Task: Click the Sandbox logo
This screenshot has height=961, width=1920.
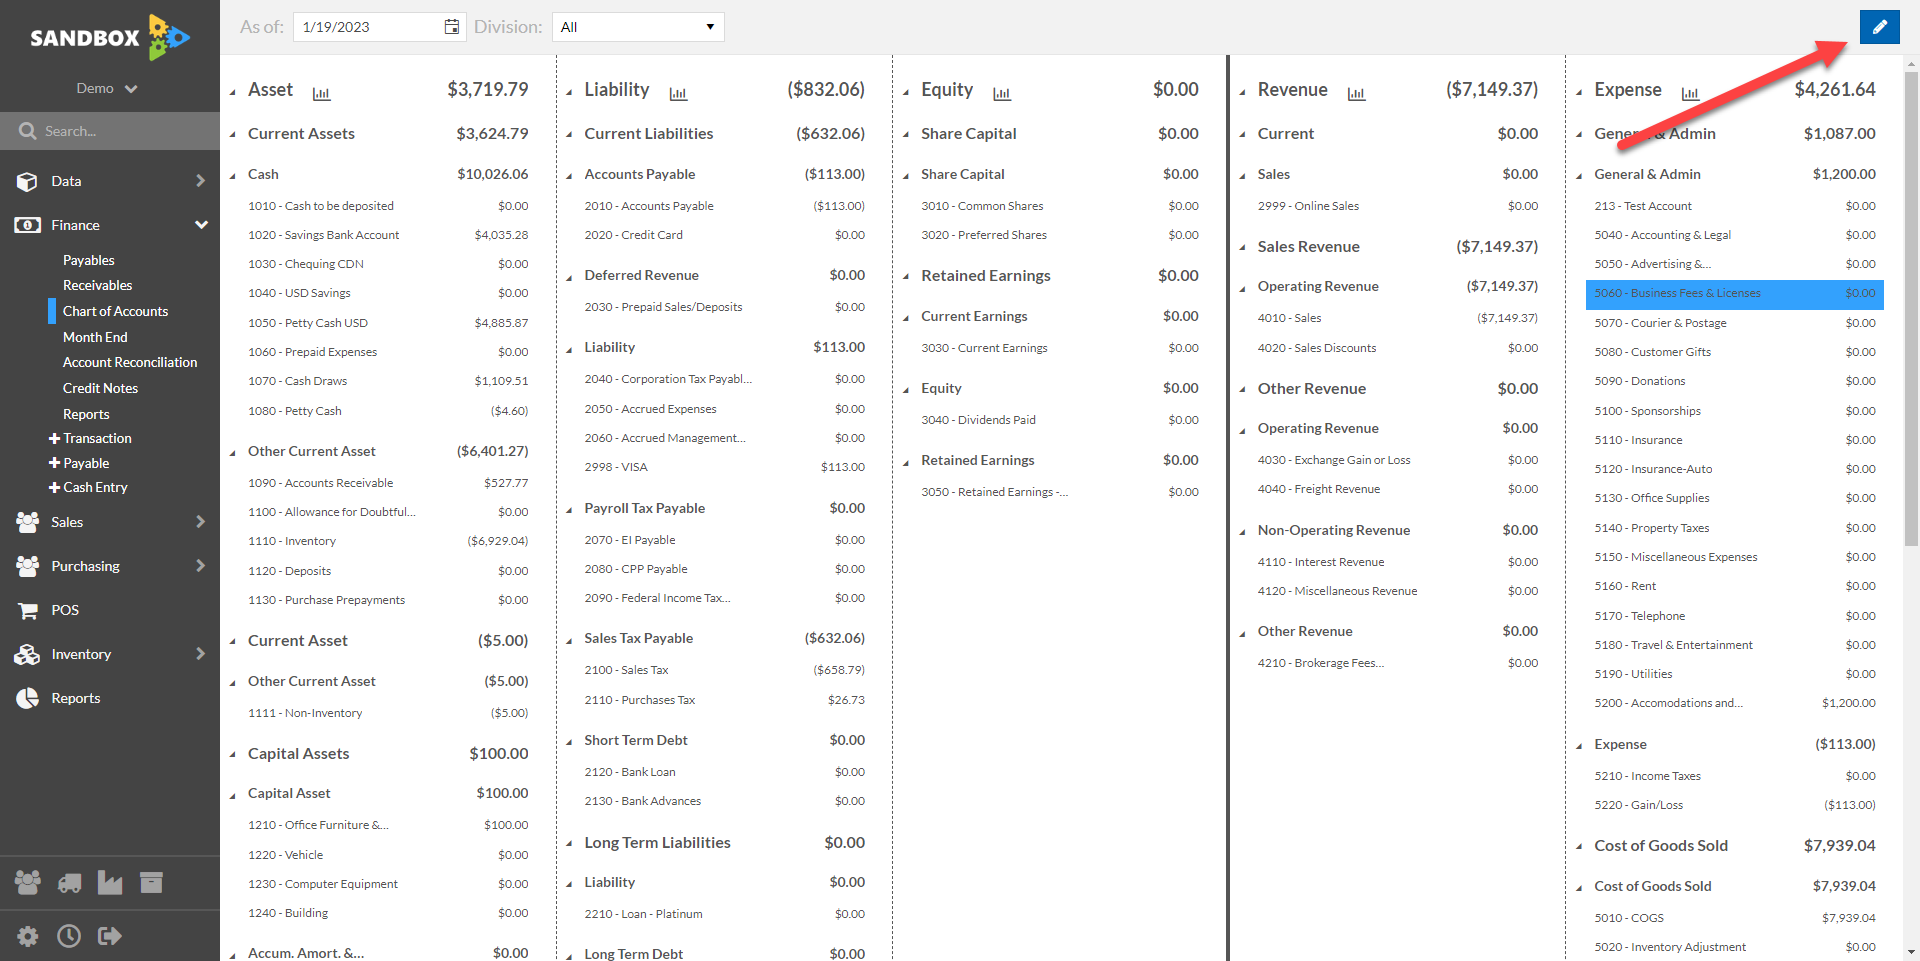Action: point(110,38)
